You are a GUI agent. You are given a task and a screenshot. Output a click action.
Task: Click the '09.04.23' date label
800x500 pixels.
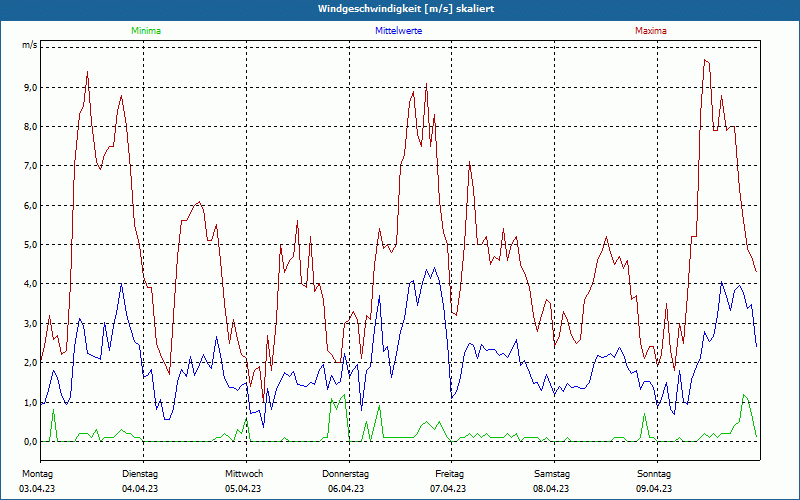pos(654,489)
